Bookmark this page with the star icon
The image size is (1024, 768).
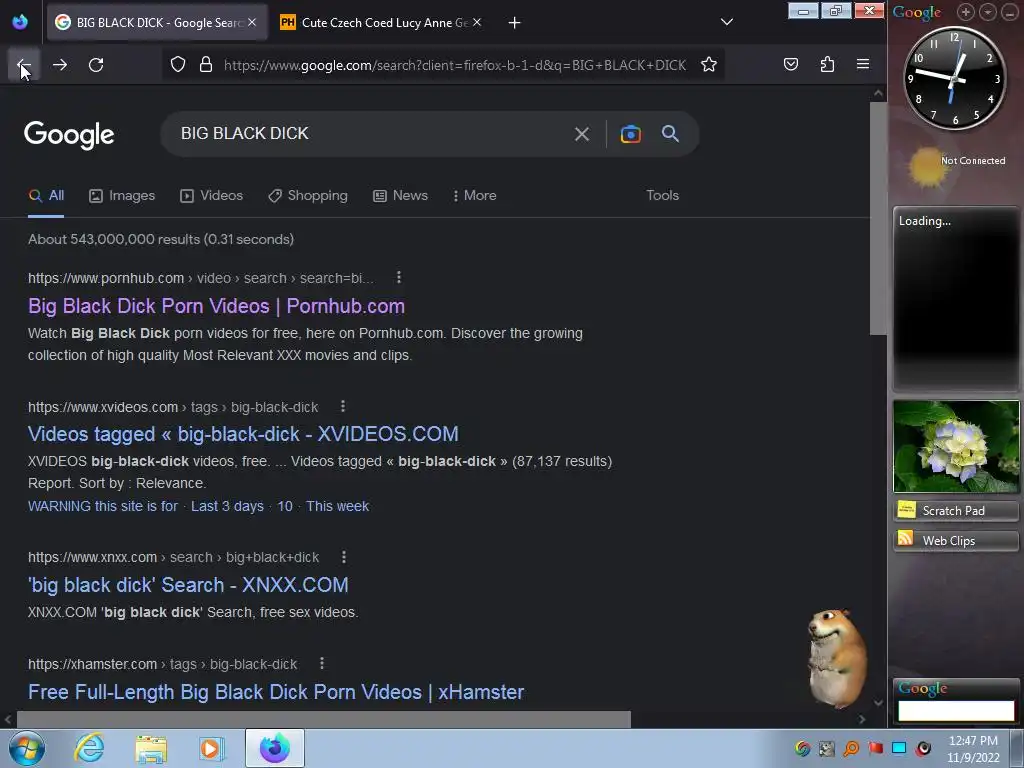point(709,64)
